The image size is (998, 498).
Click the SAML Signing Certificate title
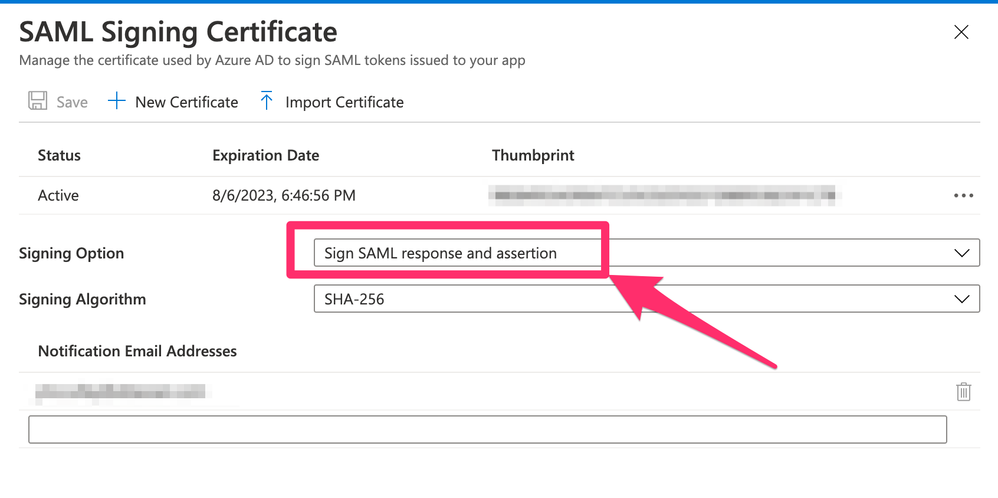178,32
